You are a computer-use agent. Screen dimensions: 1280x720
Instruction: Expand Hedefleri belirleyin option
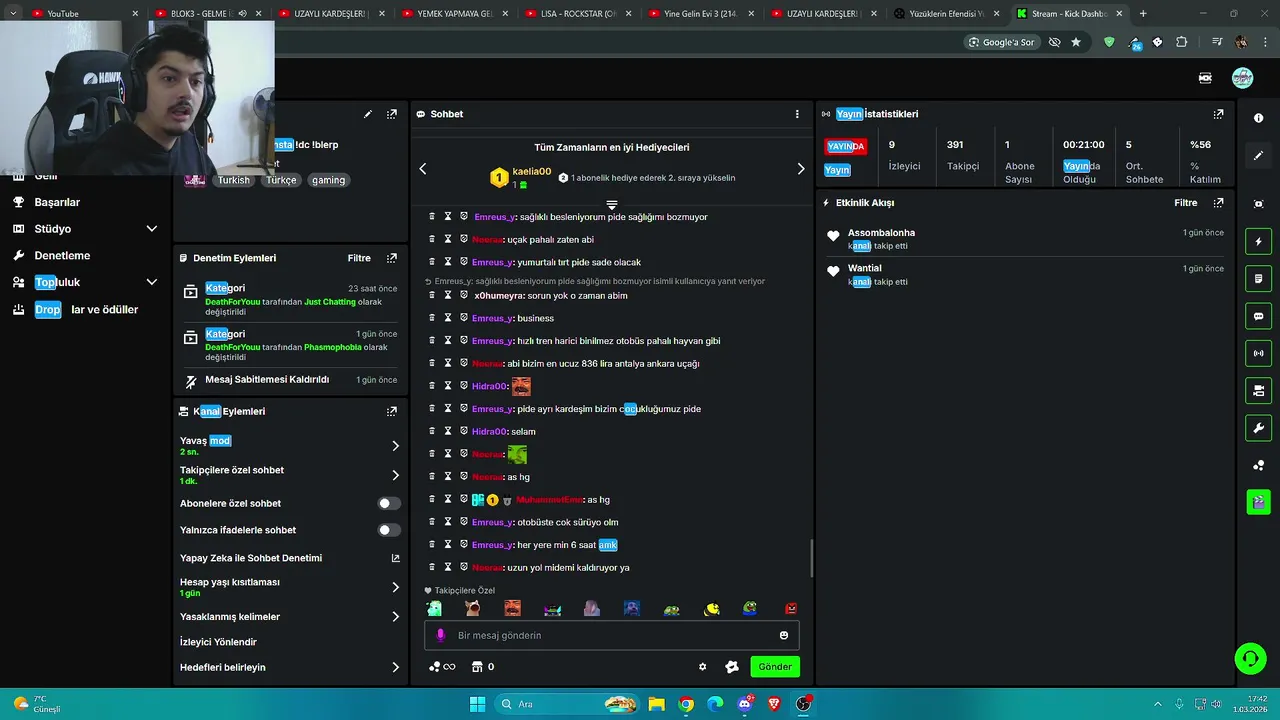(395, 667)
